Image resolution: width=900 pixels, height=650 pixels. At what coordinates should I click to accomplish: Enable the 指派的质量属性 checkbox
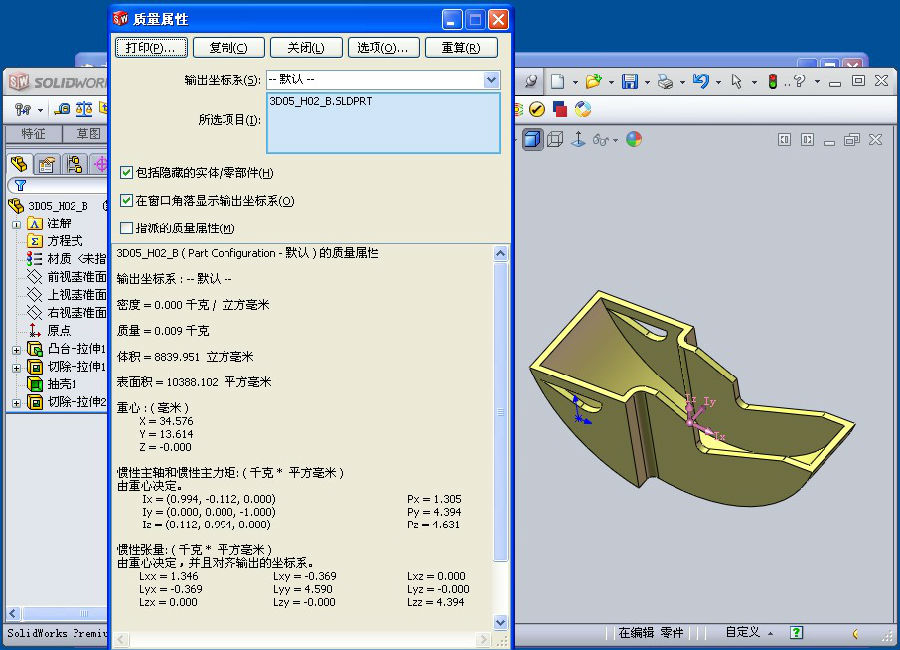click(x=126, y=228)
